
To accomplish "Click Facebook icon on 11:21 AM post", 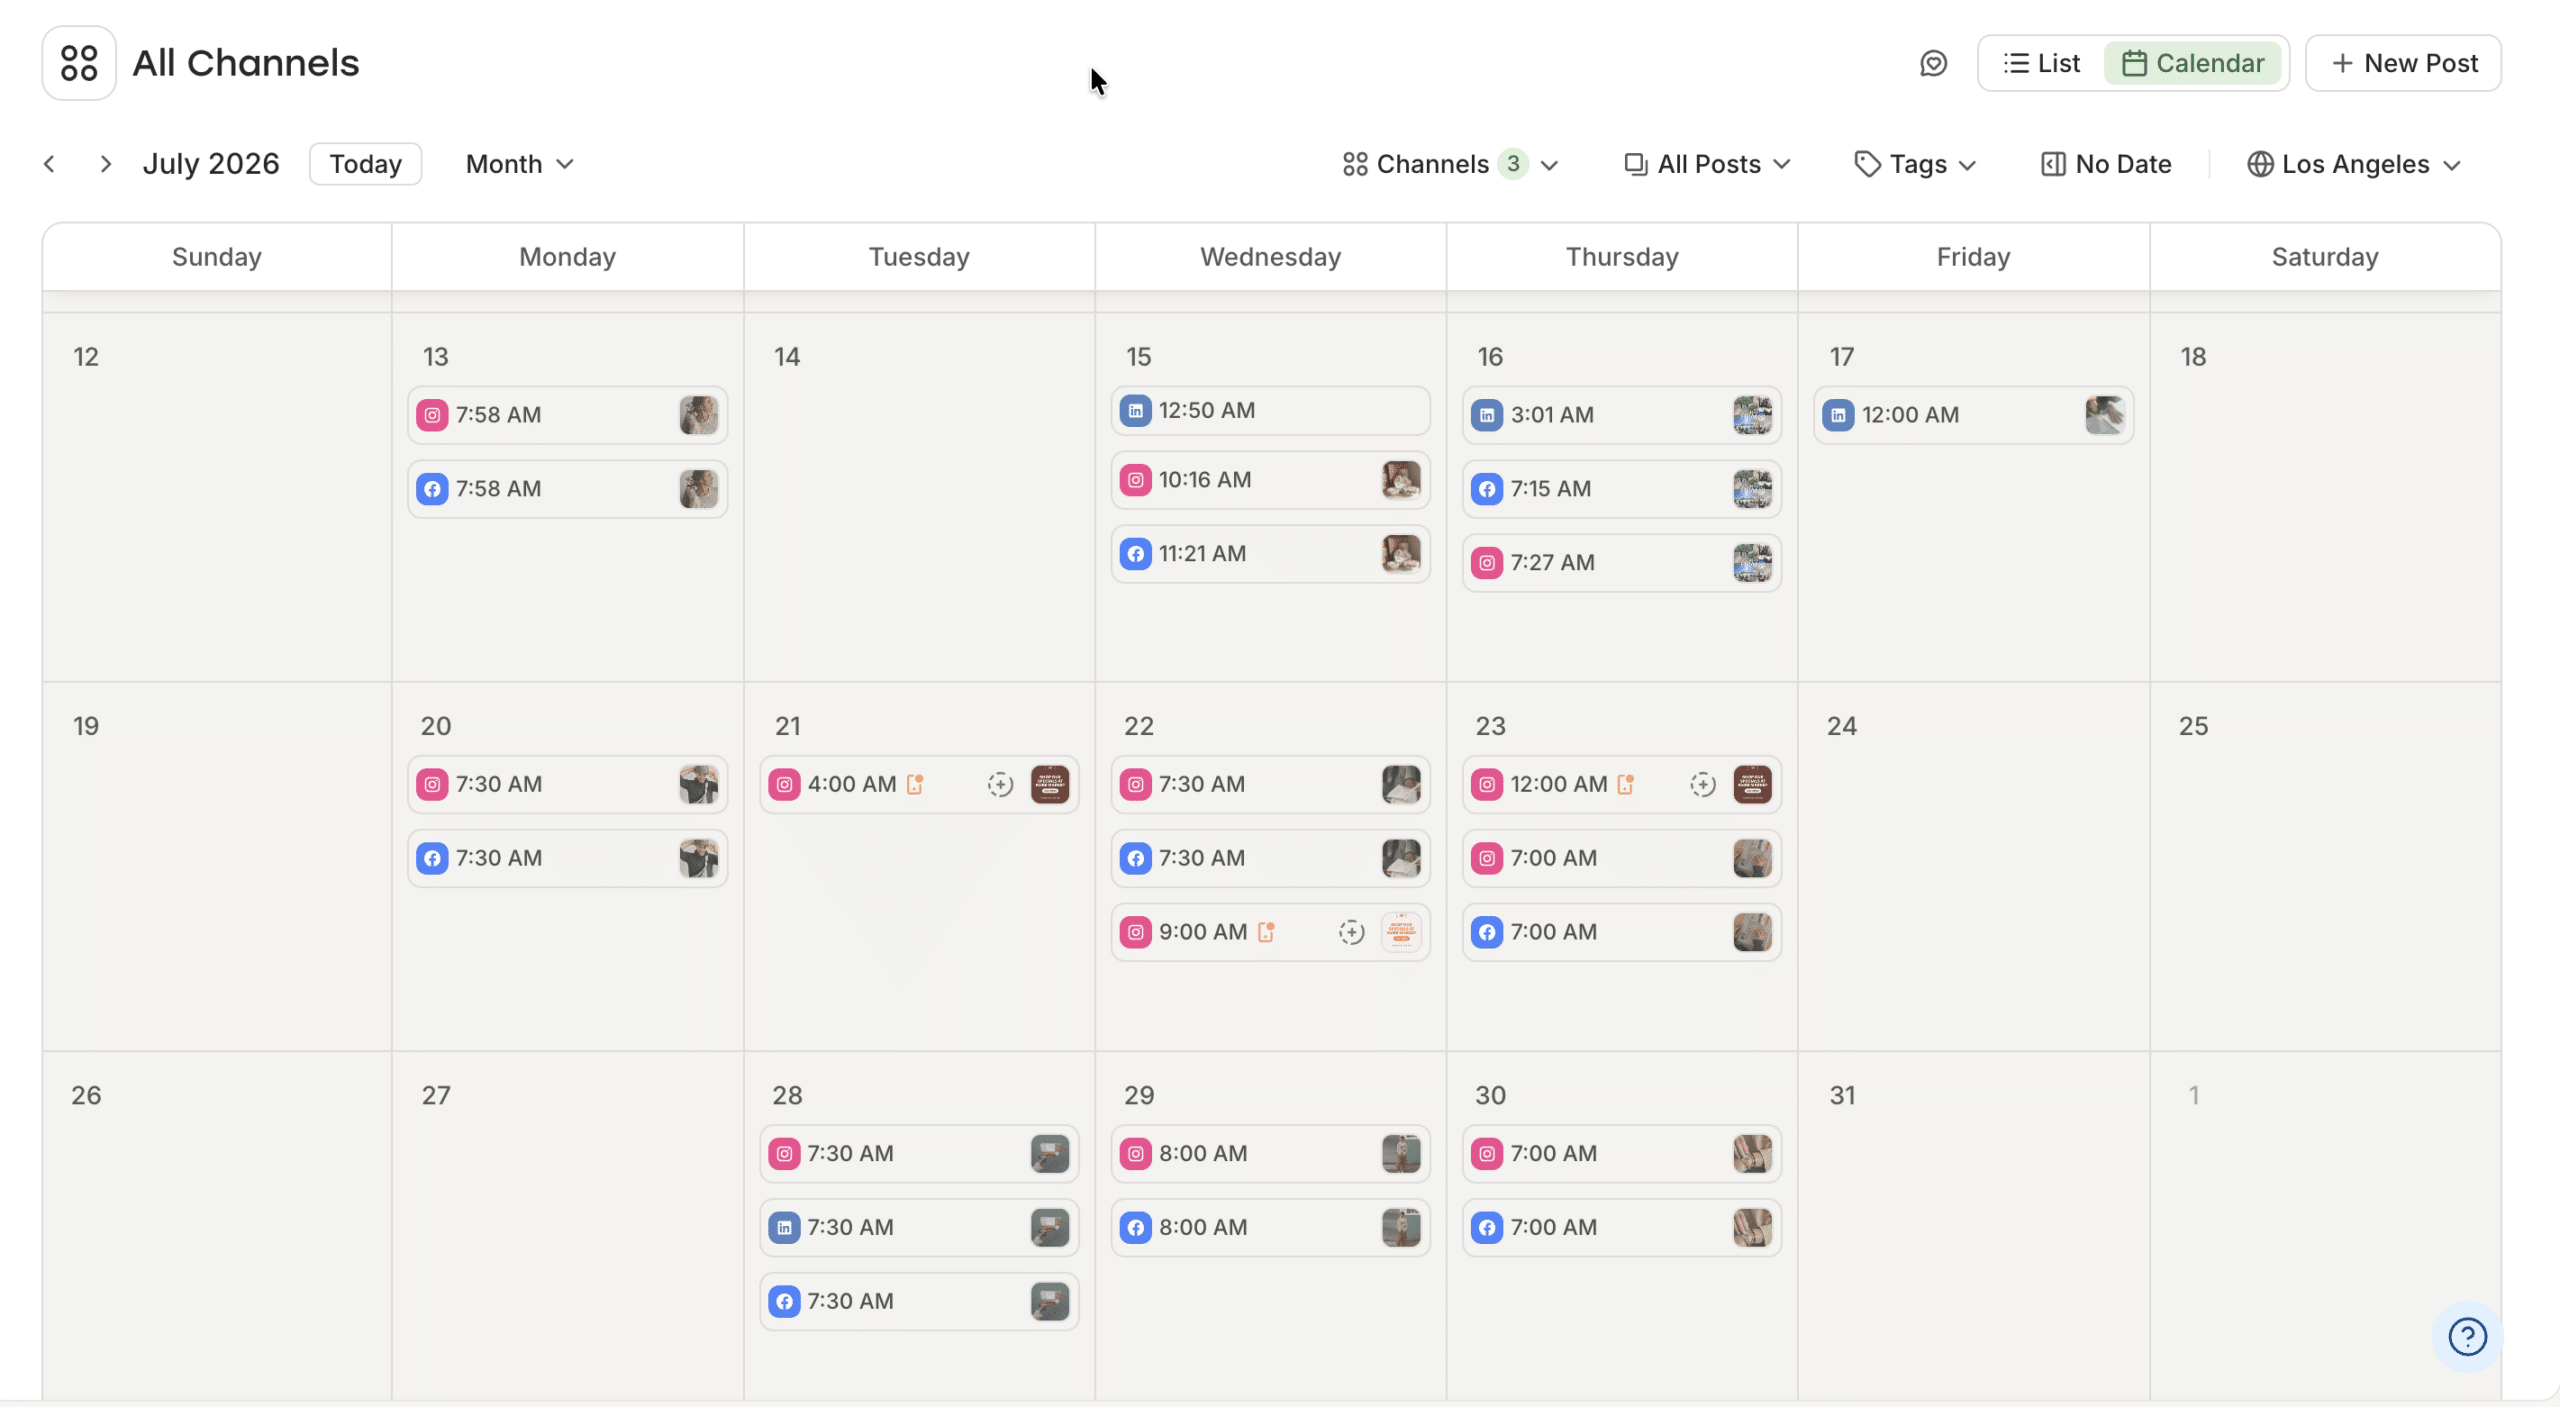I will coord(1135,554).
